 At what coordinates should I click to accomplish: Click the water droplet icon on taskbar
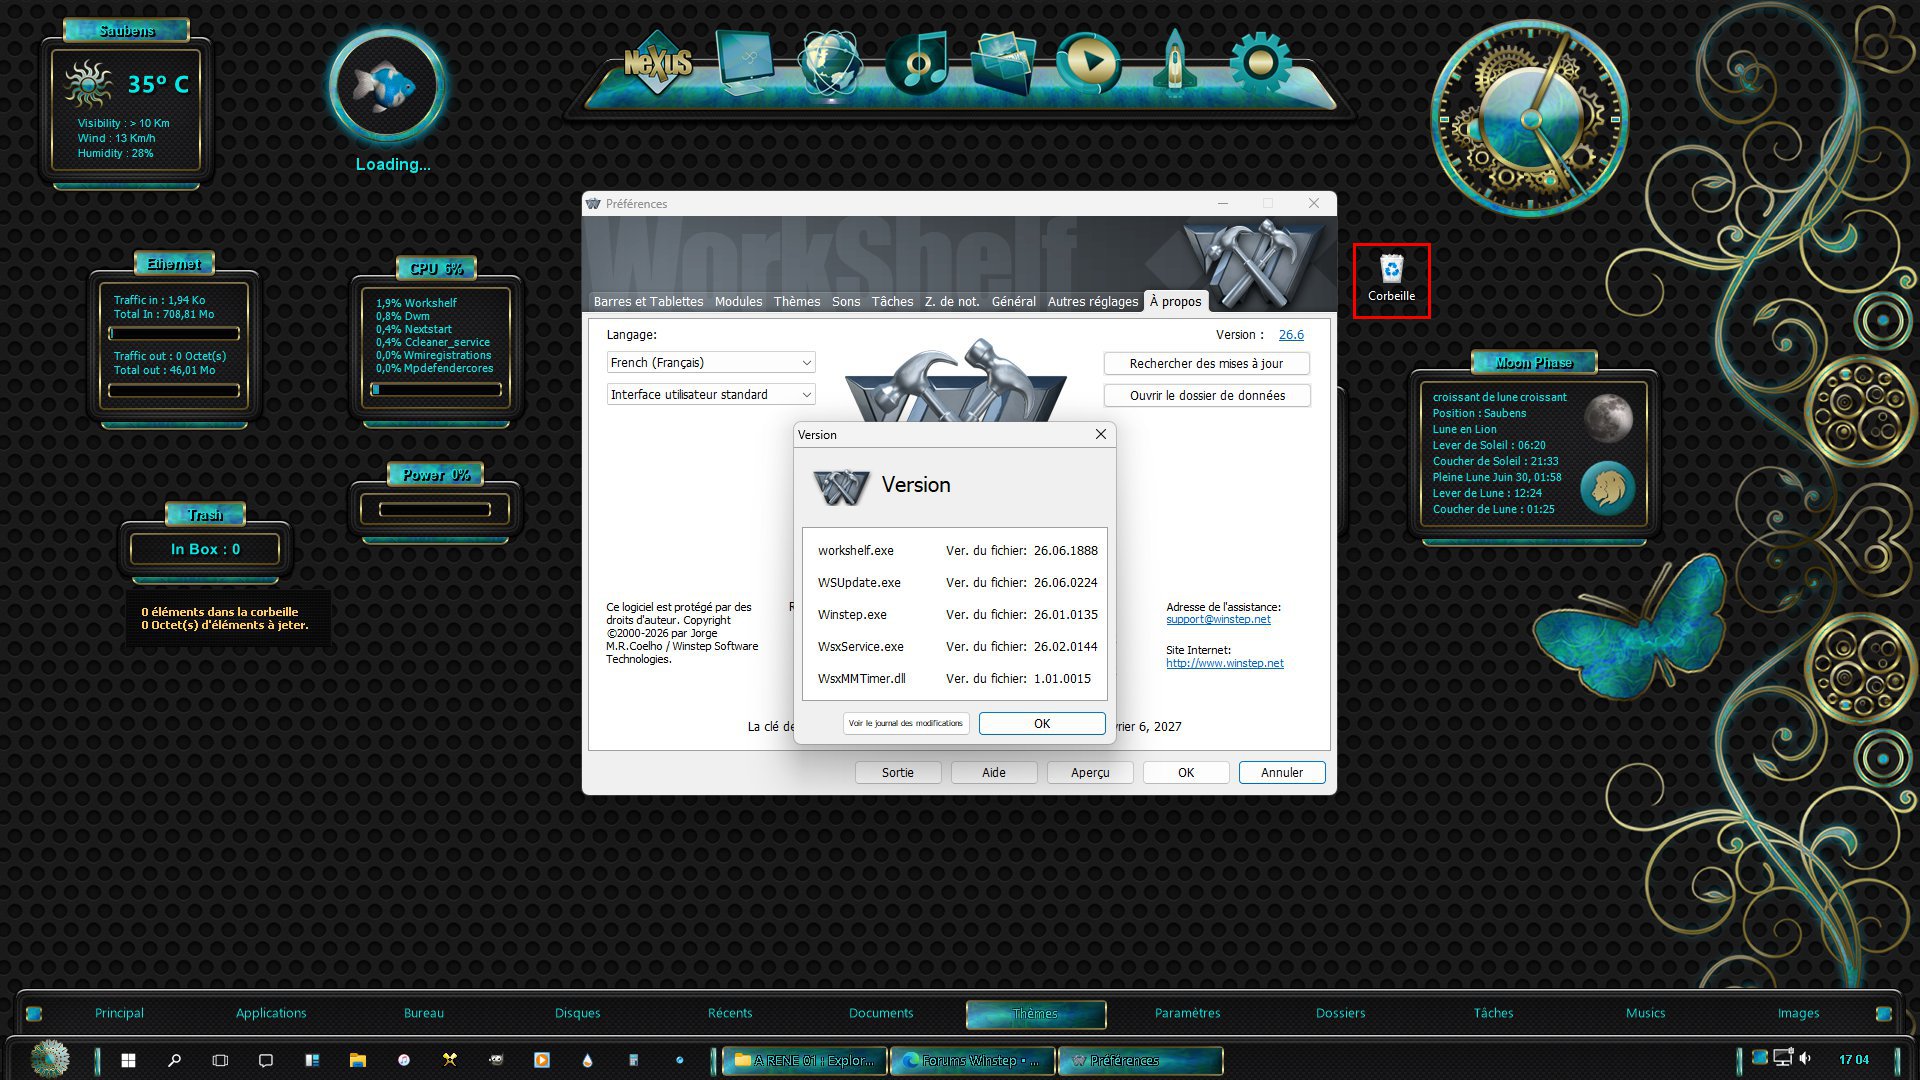click(587, 1060)
